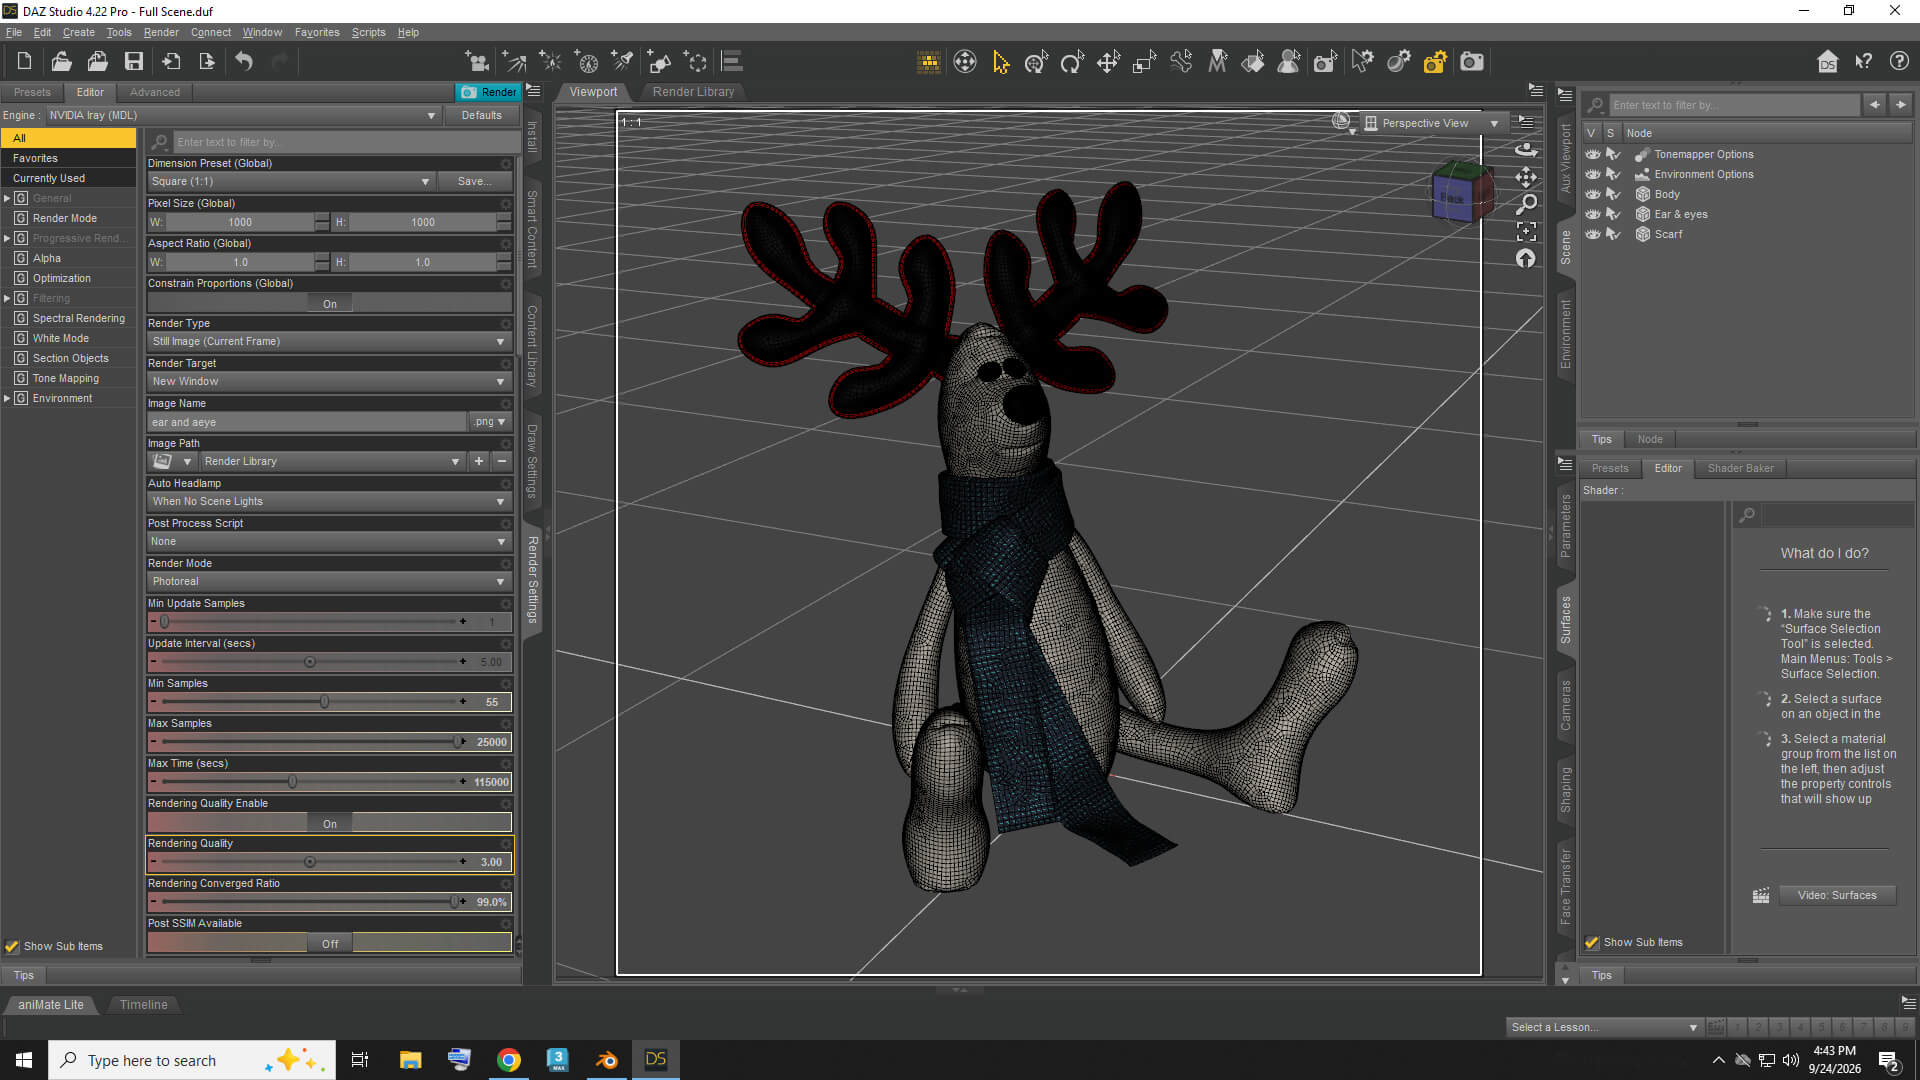The image size is (1920, 1080).
Task: Click the New File icon in toolbar
Action: [x=24, y=62]
